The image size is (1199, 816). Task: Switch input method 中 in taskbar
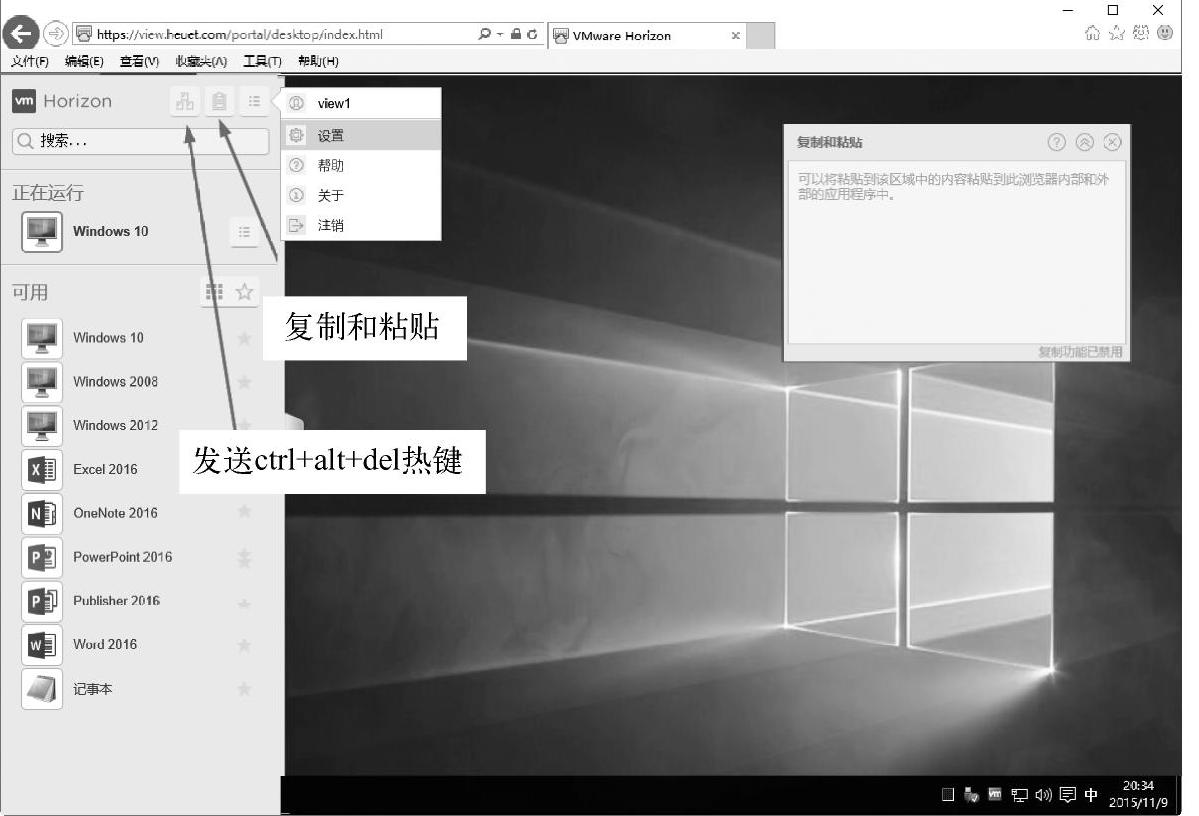point(1091,795)
